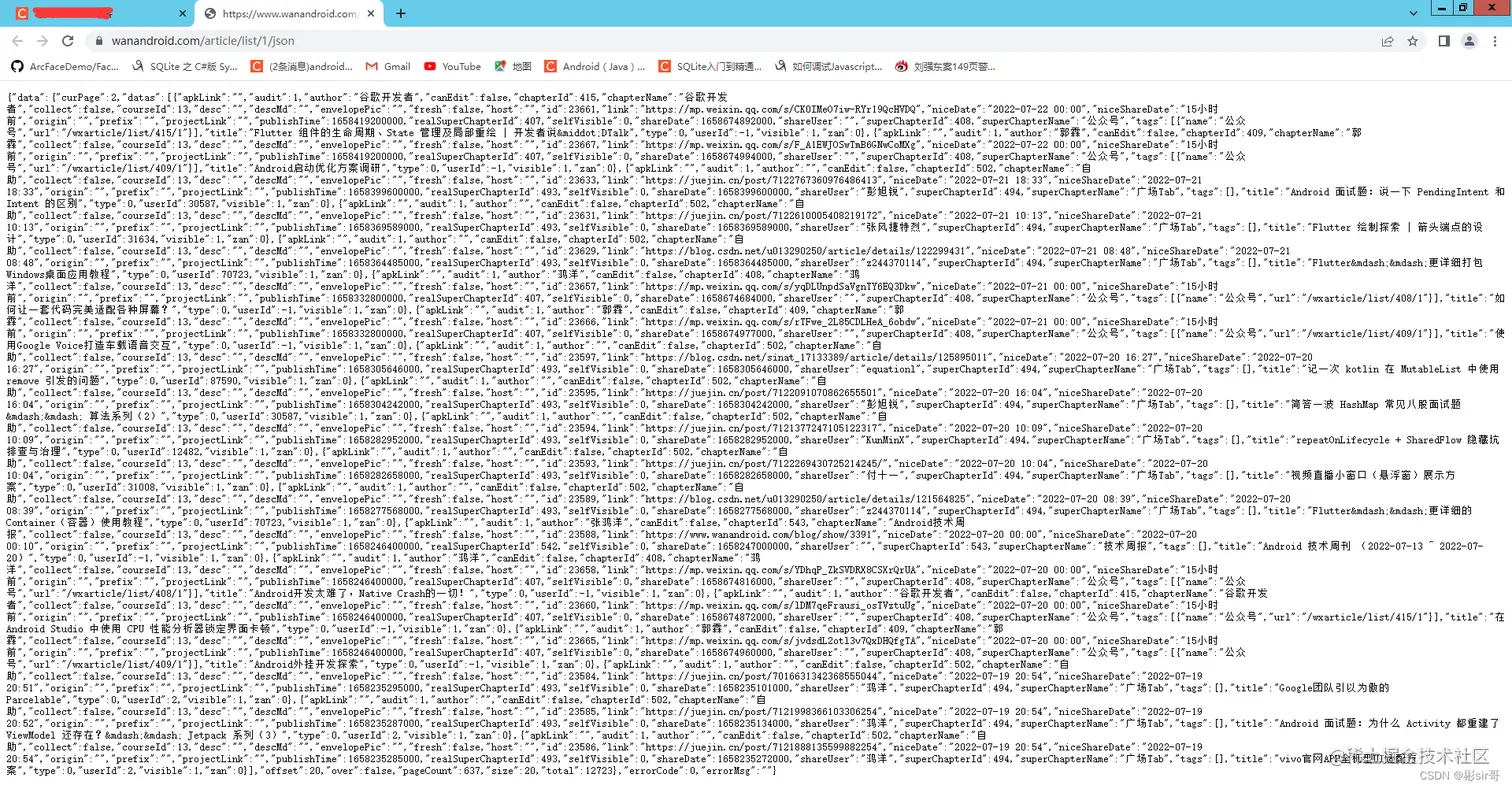This screenshot has height=789, width=1512.
Task: Open the 如何调试Javascript bookmark
Action: click(x=829, y=66)
